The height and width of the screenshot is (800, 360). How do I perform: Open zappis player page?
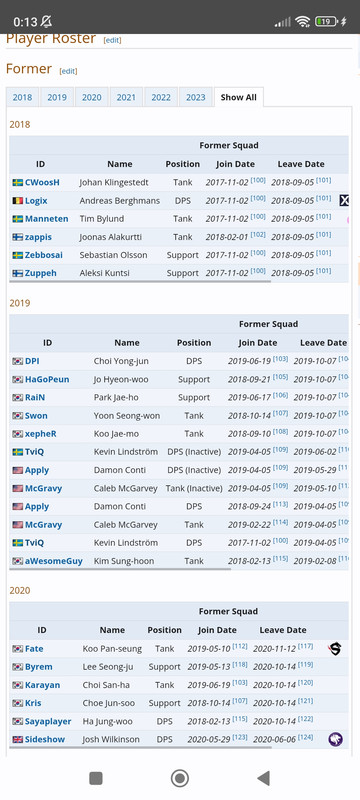point(38,237)
